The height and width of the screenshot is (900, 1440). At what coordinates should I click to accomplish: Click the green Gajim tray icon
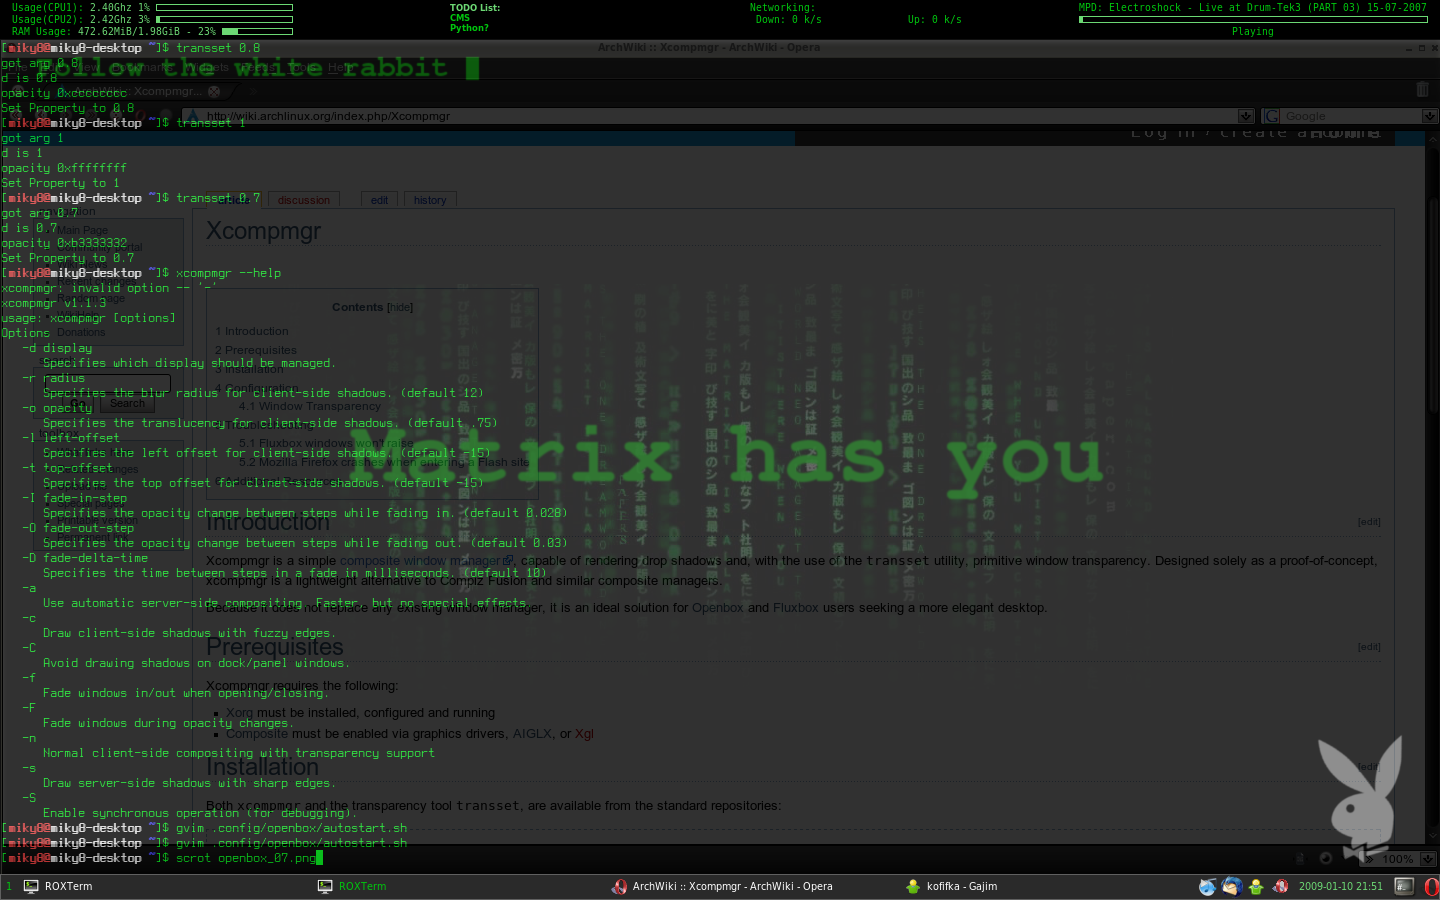point(1256,886)
